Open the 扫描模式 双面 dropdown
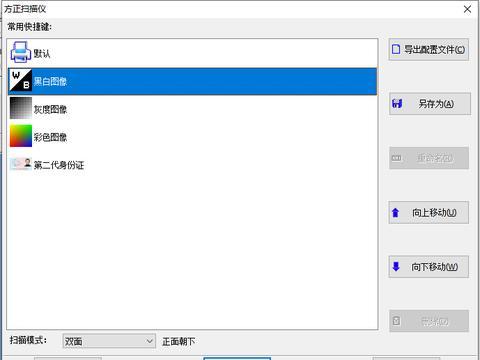This screenshot has height=360, width=480. (x=109, y=341)
